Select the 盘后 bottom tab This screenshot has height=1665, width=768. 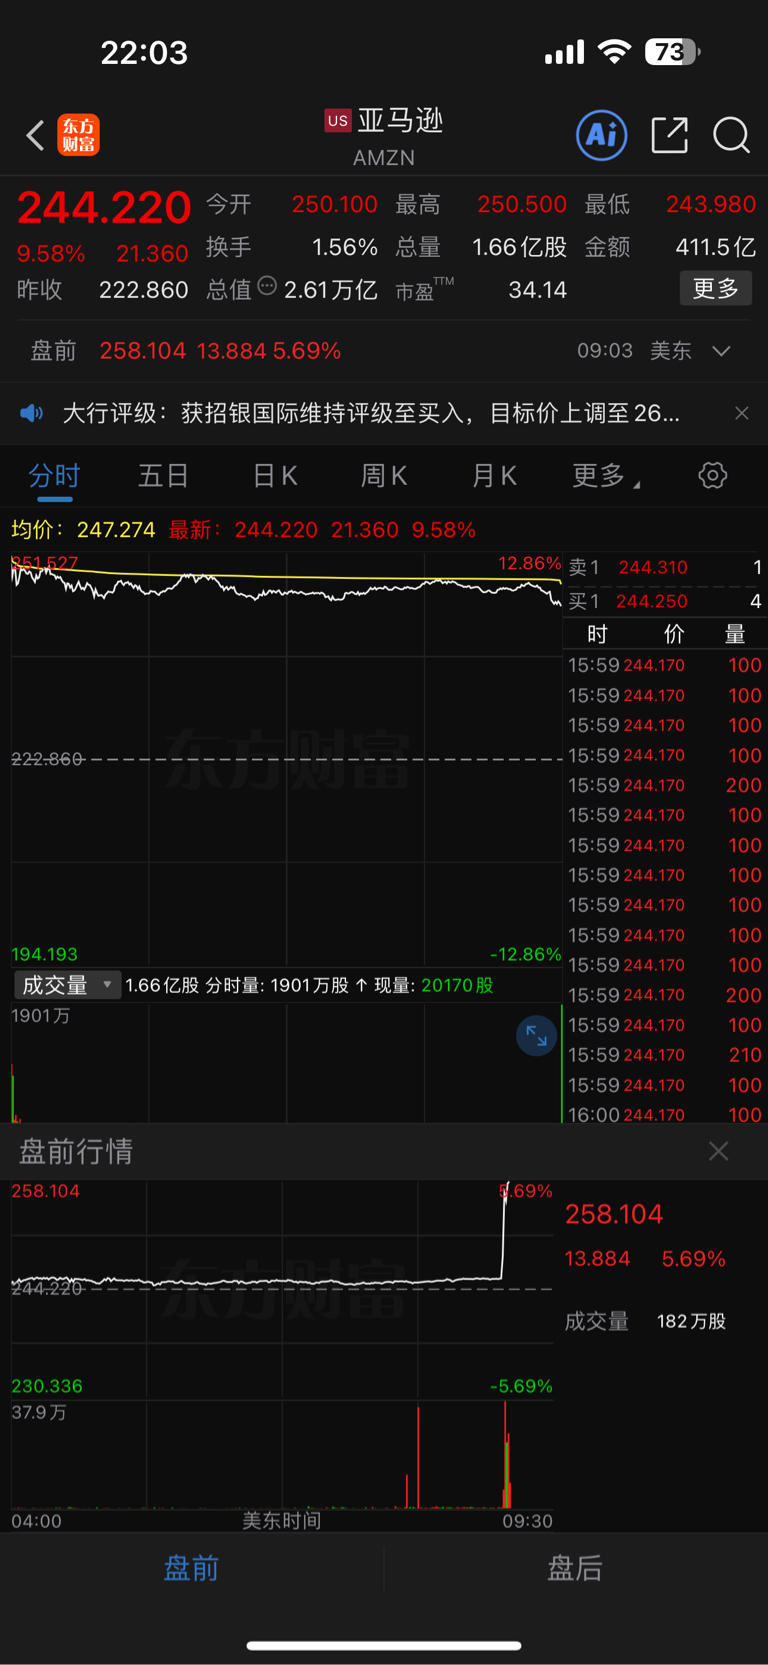(x=575, y=1568)
